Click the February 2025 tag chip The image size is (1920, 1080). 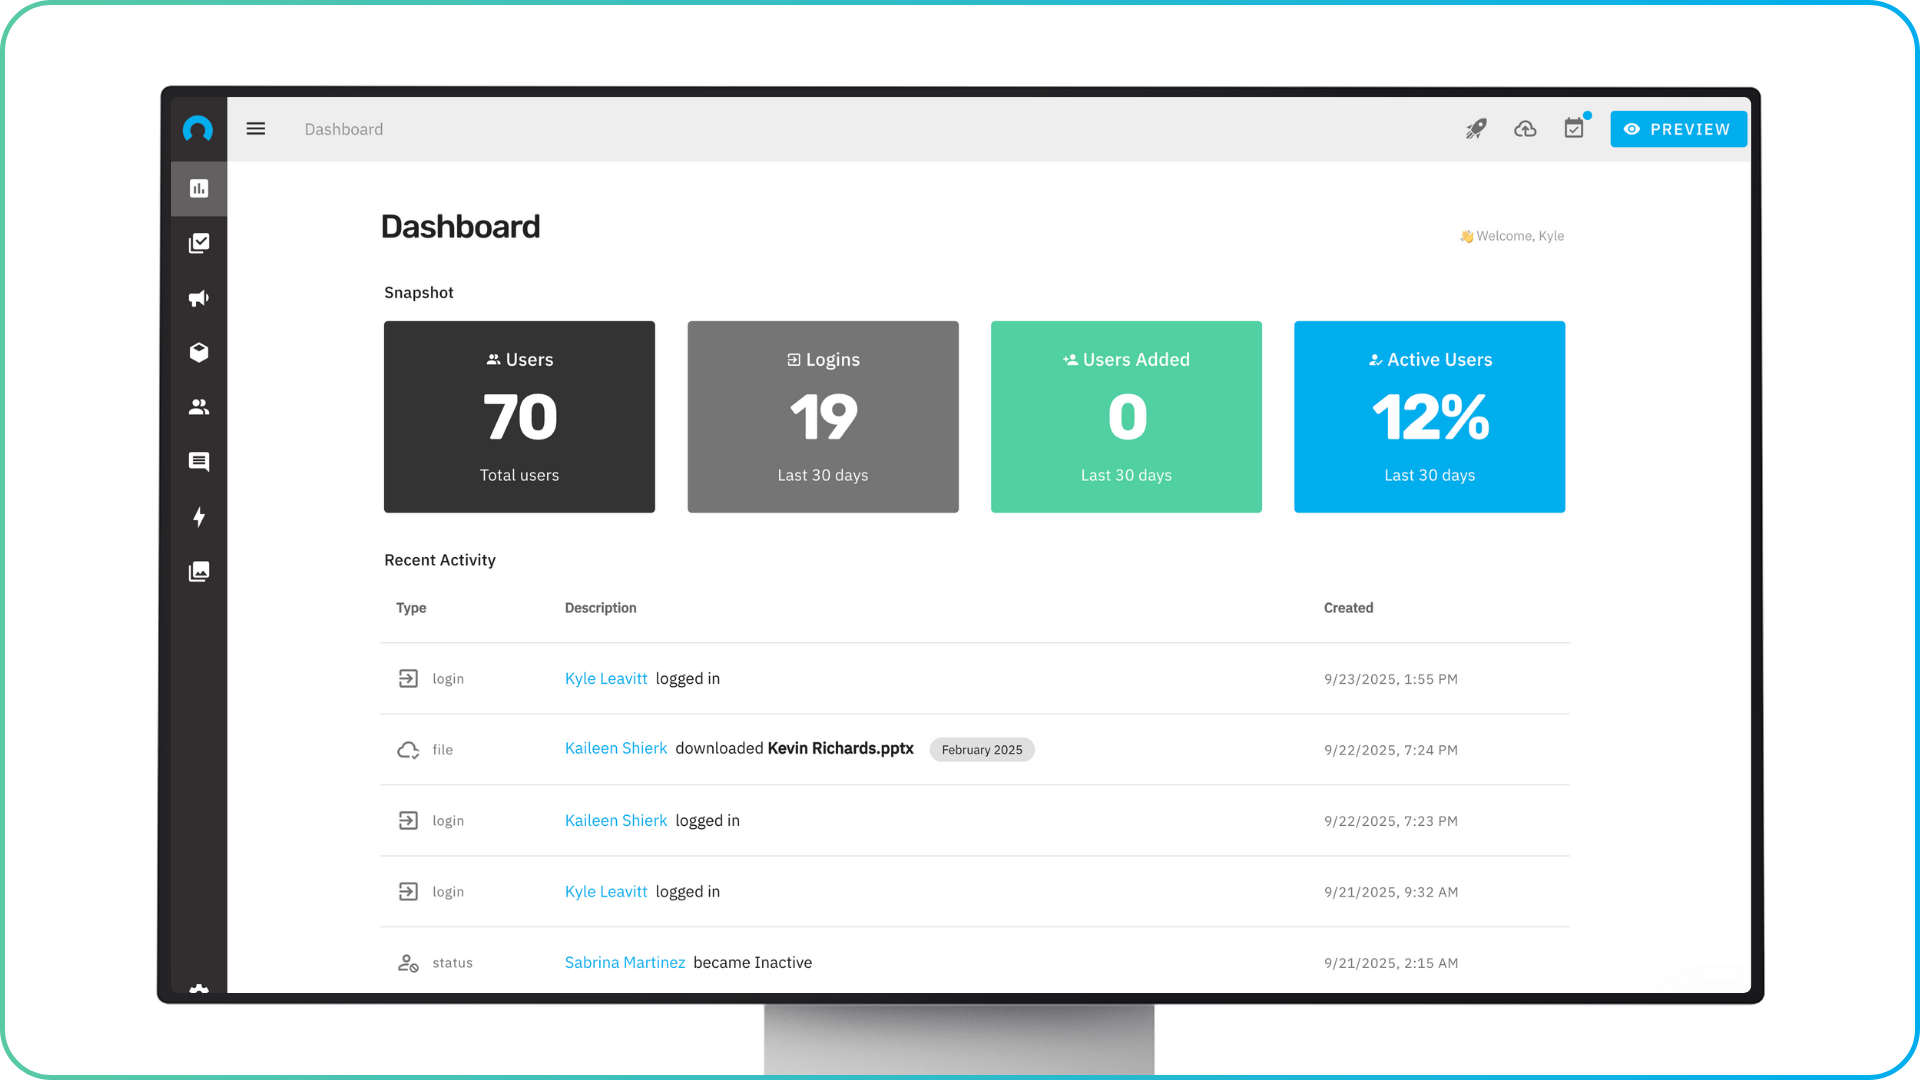pos(981,750)
